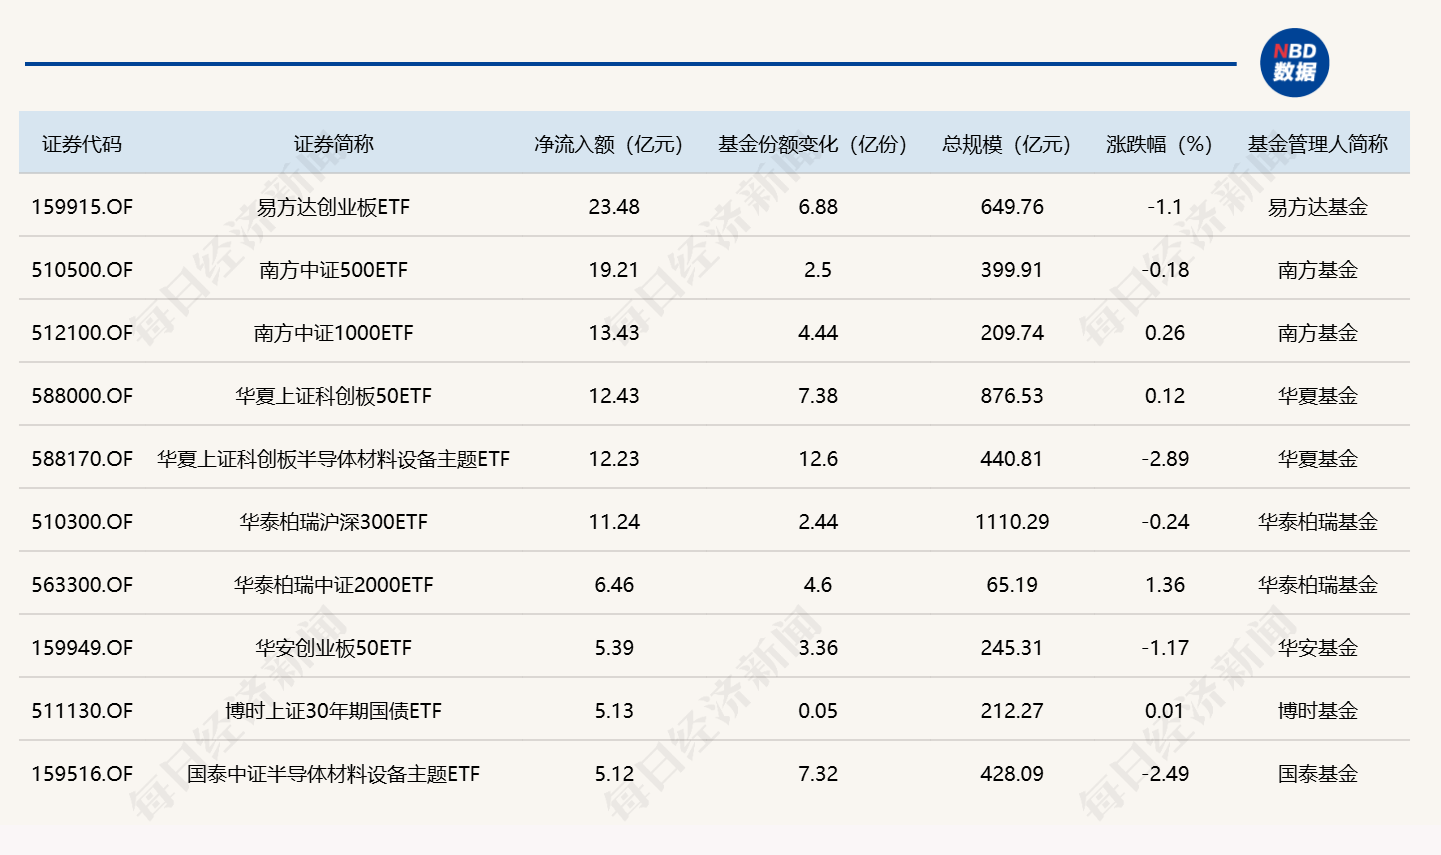This screenshot has height=855, width=1441.
Task: Click net inflow value 12.23
Action: point(614,459)
